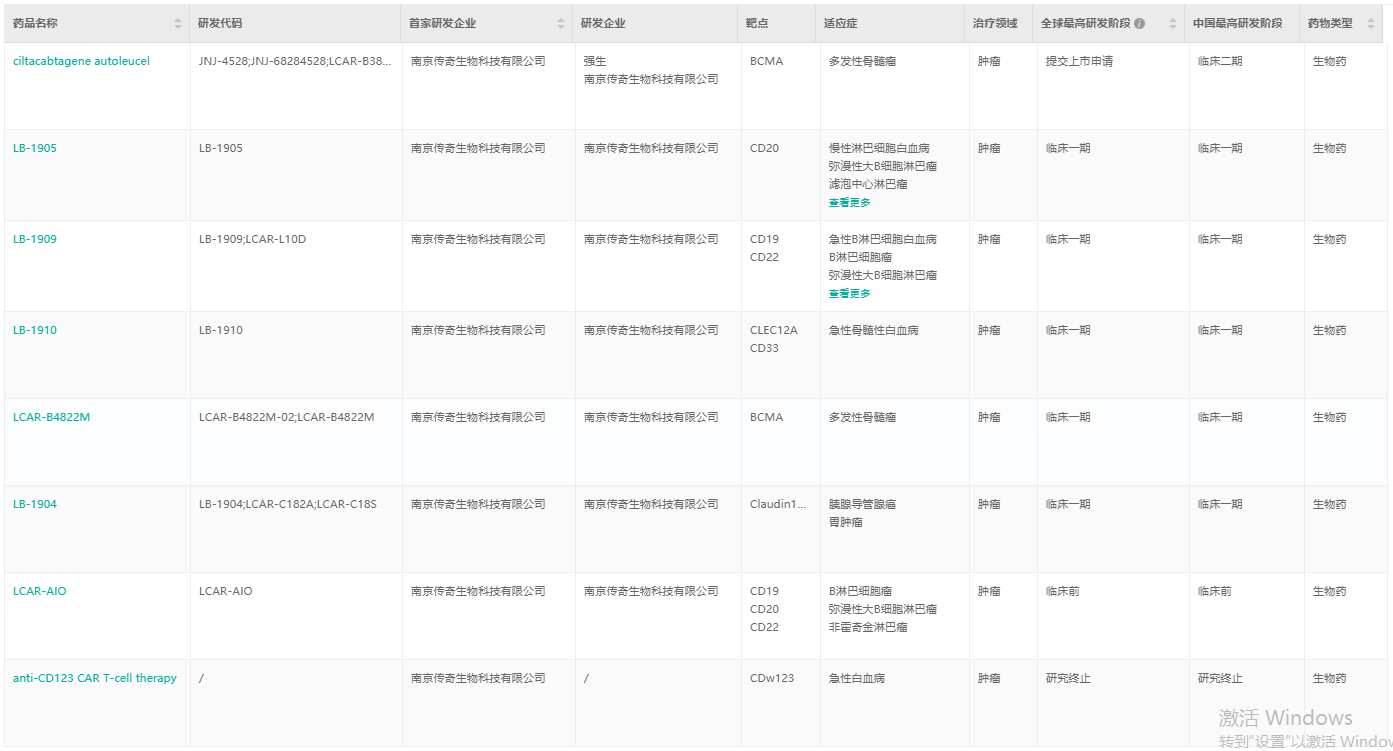
Task: Click 研究终止 under 中国最高研发阶段
Action: click(1220, 678)
